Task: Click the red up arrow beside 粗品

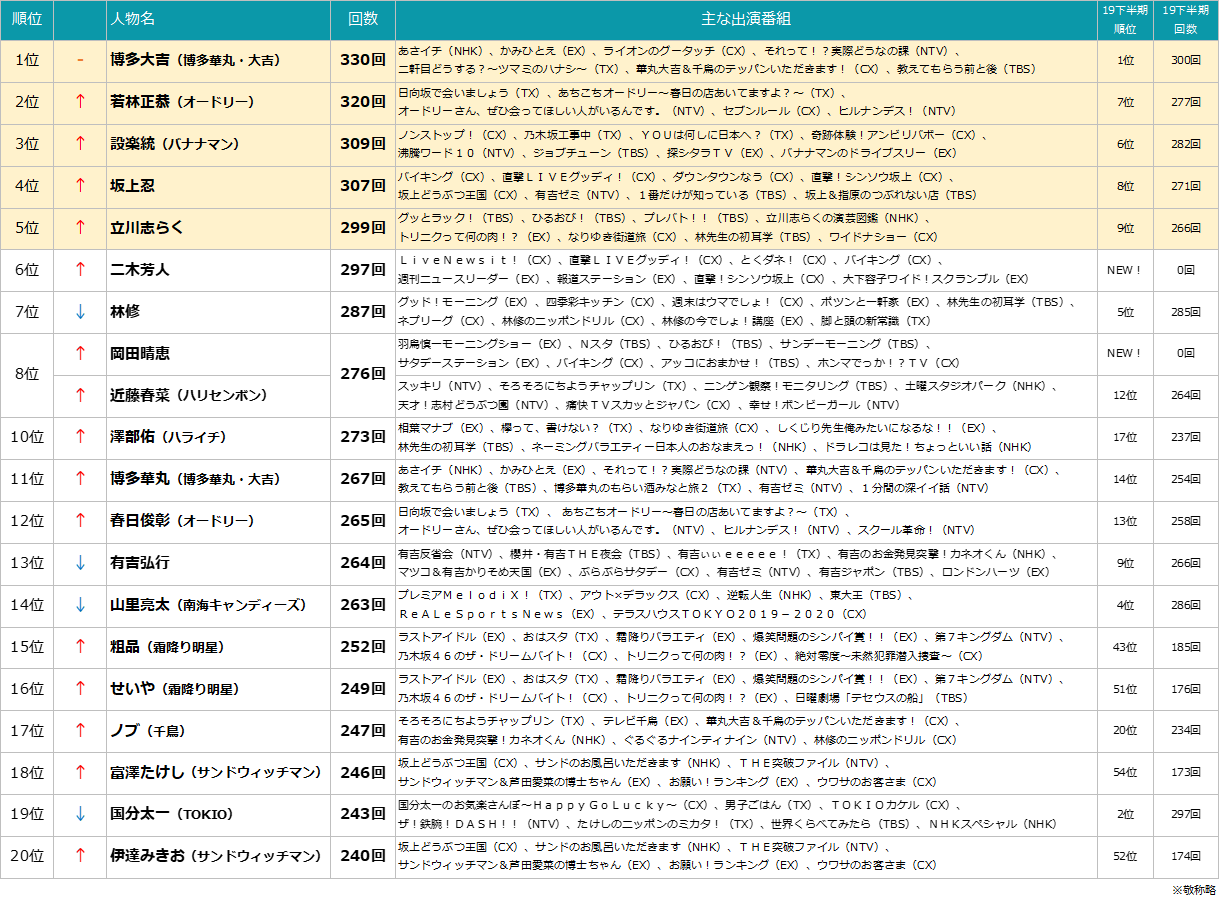Action: click(80, 647)
